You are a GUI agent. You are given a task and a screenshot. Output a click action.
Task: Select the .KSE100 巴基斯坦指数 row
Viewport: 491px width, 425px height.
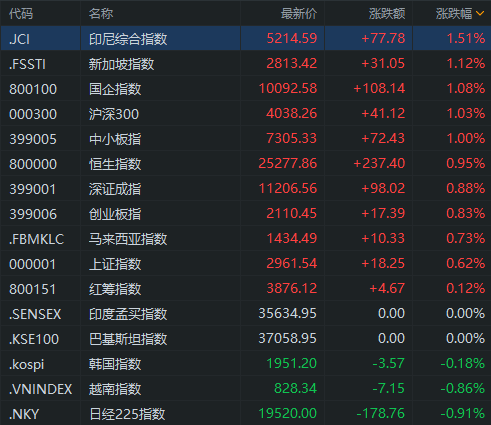[245, 338]
